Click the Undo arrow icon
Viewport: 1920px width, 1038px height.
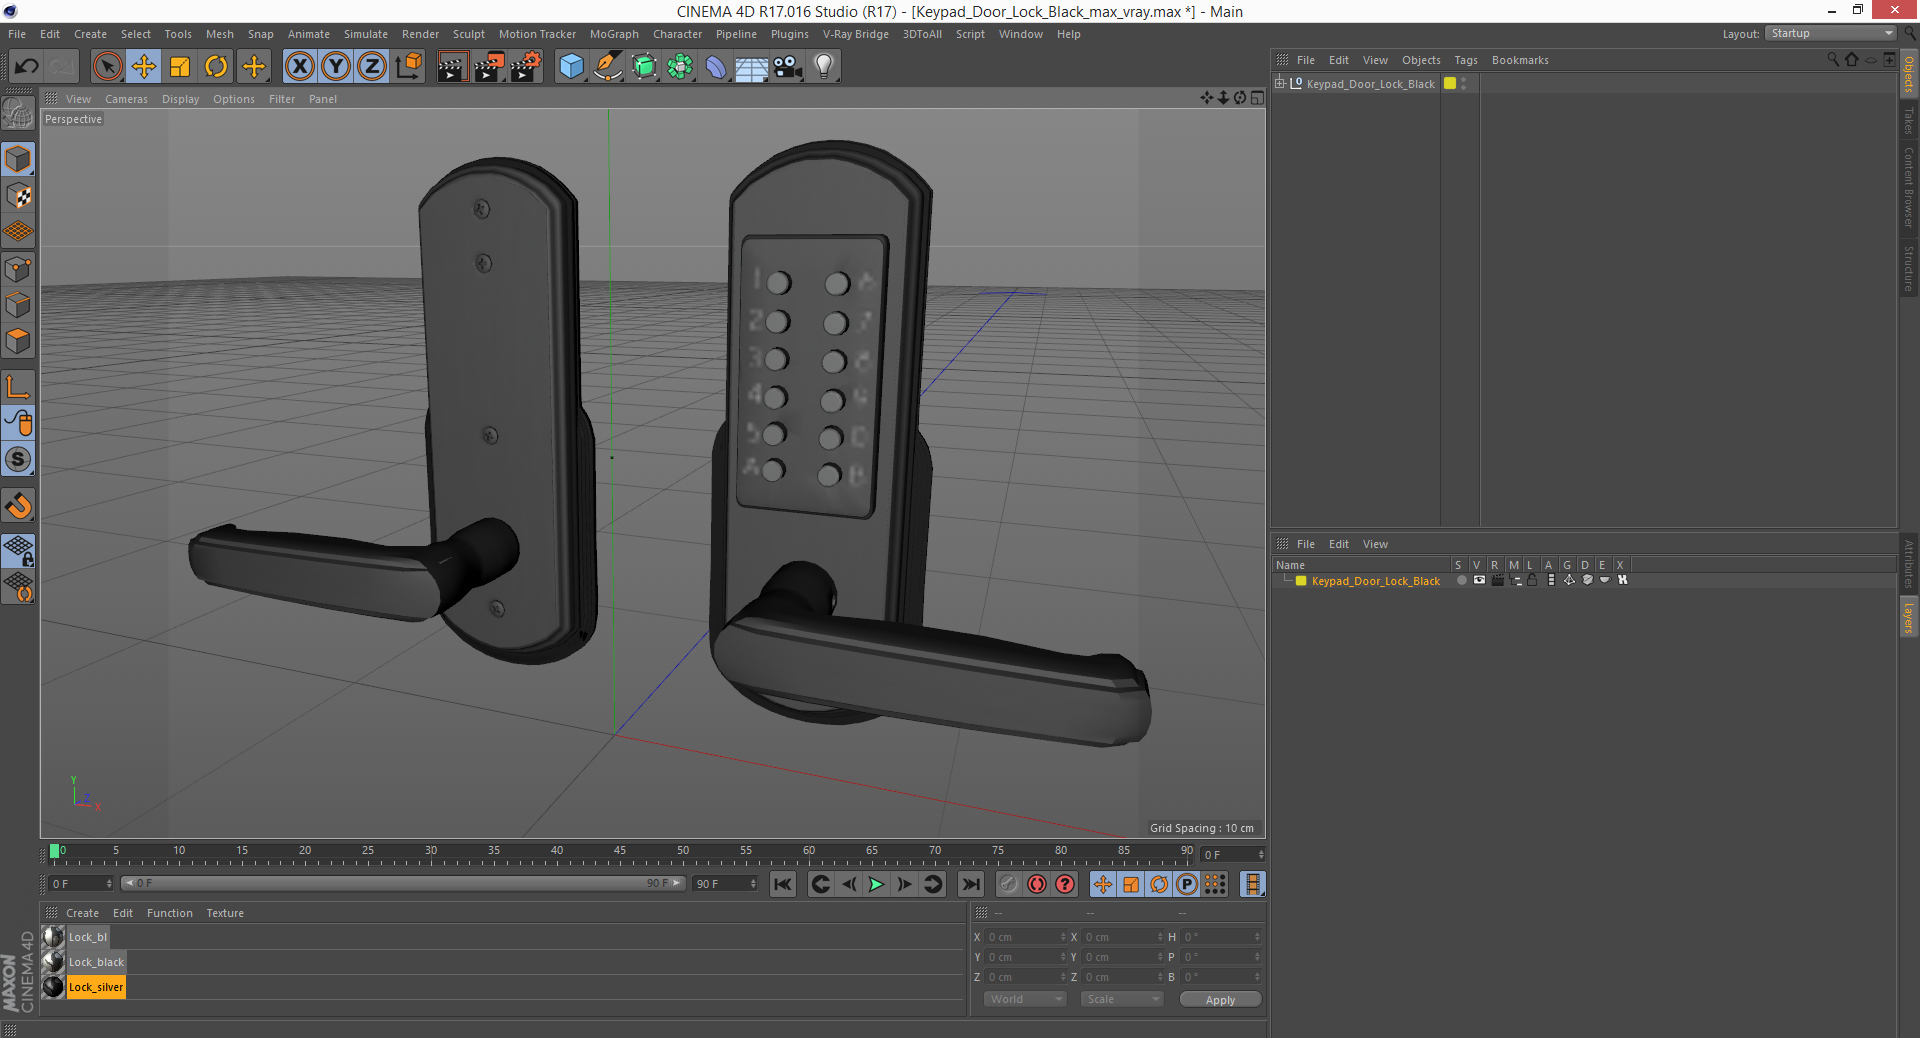pyautogui.click(x=27, y=67)
